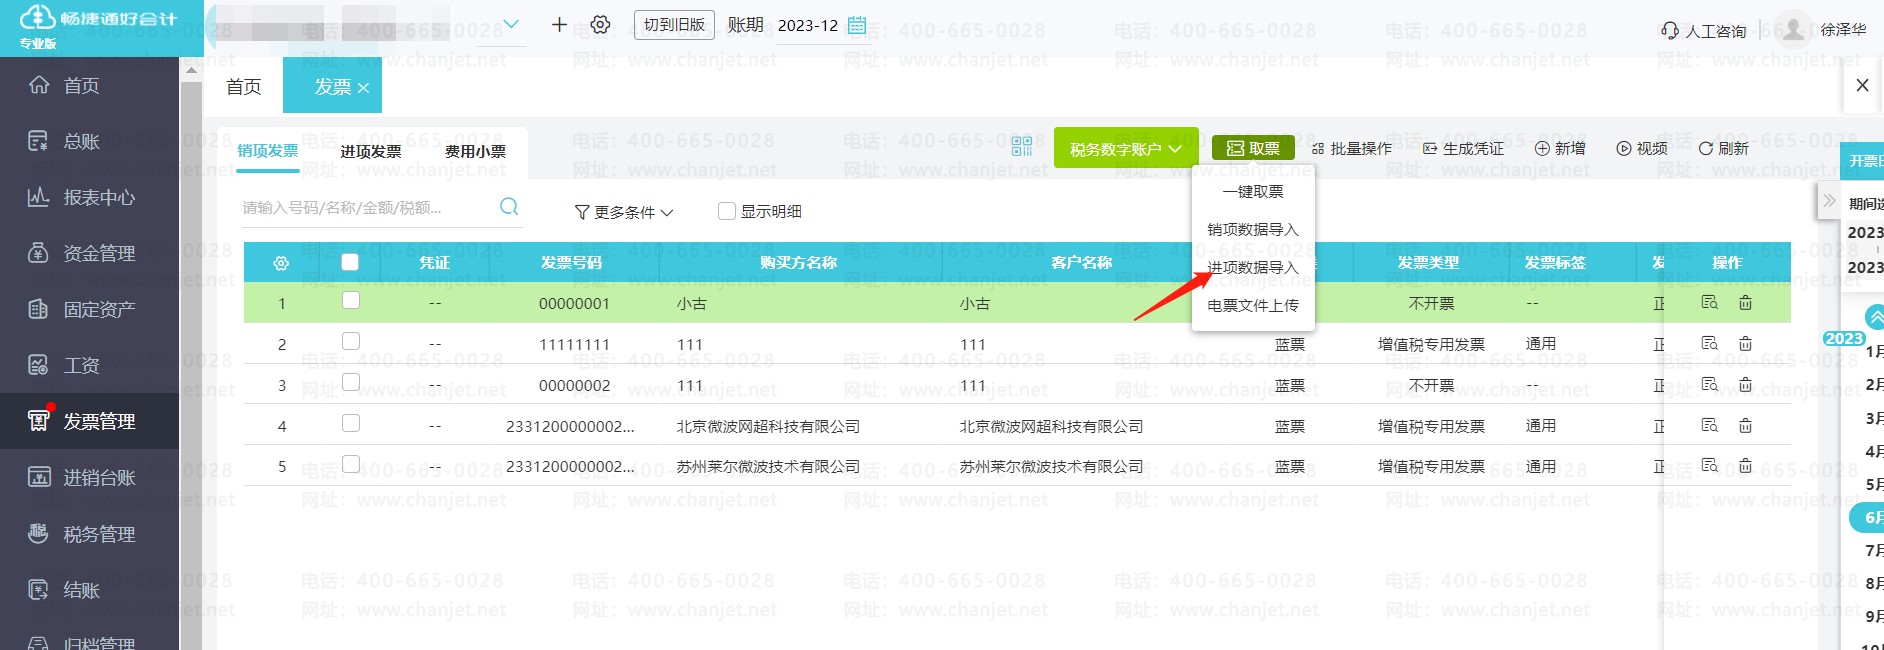This screenshot has height=650, width=1884.
Task: Choose 进项数据导入 from the menu
Action: [1252, 267]
